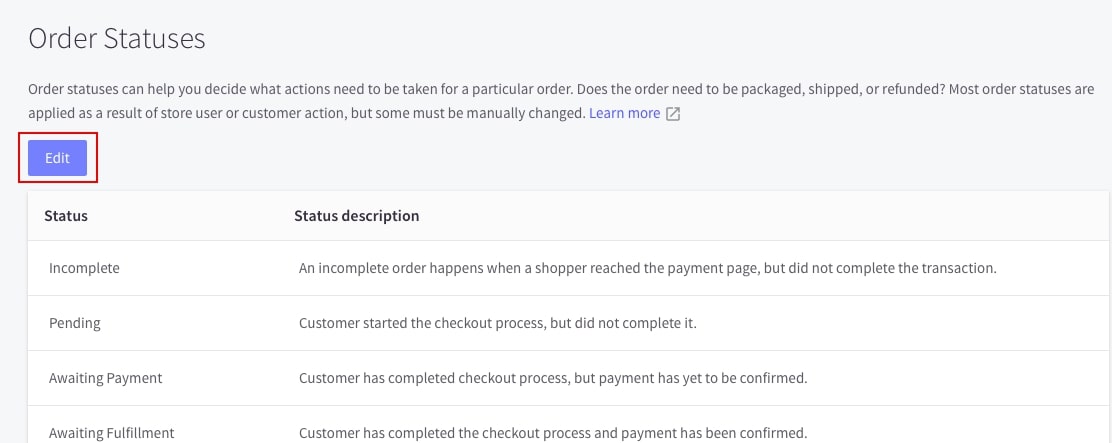The image size is (1112, 443).
Task: Select the Incomplete status name
Action: pyautogui.click(x=84, y=268)
